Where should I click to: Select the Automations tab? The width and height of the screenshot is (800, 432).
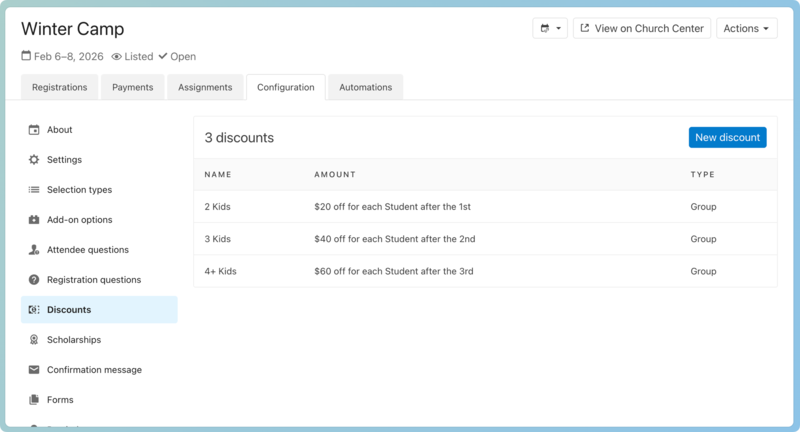click(x=365, y=88)
